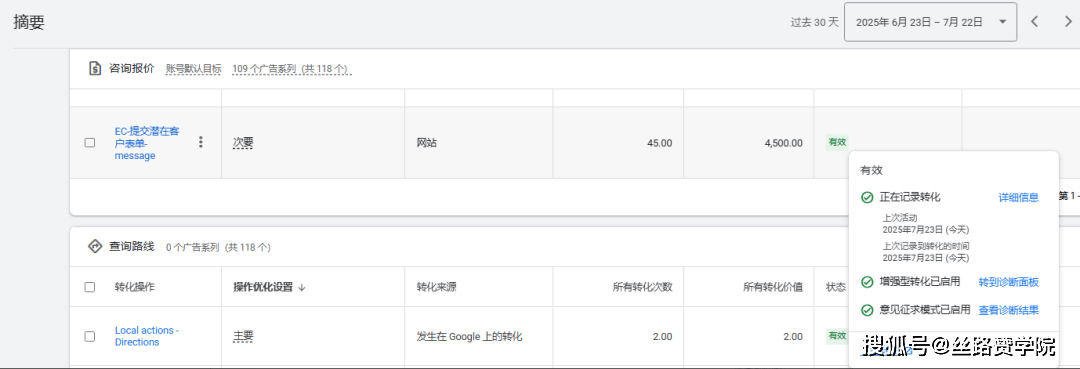The width and height of the screenshot is (1080, 369).
Task: Click sort arrow beside 操作优化设置
Action: tap(302, 287)
